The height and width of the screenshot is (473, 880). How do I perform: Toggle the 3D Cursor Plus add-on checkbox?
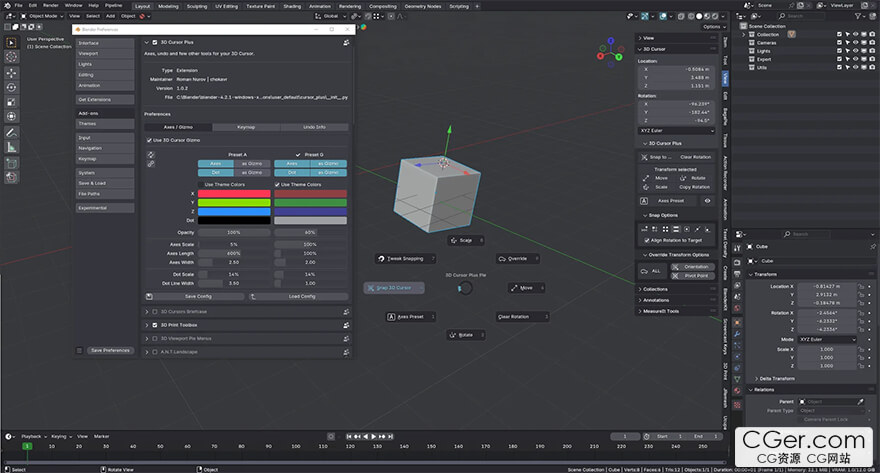(x=155, y=42)
